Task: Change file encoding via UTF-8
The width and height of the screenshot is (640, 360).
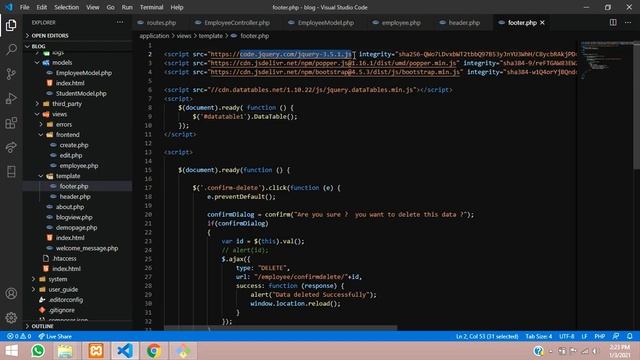Action: tap(567, 336)
